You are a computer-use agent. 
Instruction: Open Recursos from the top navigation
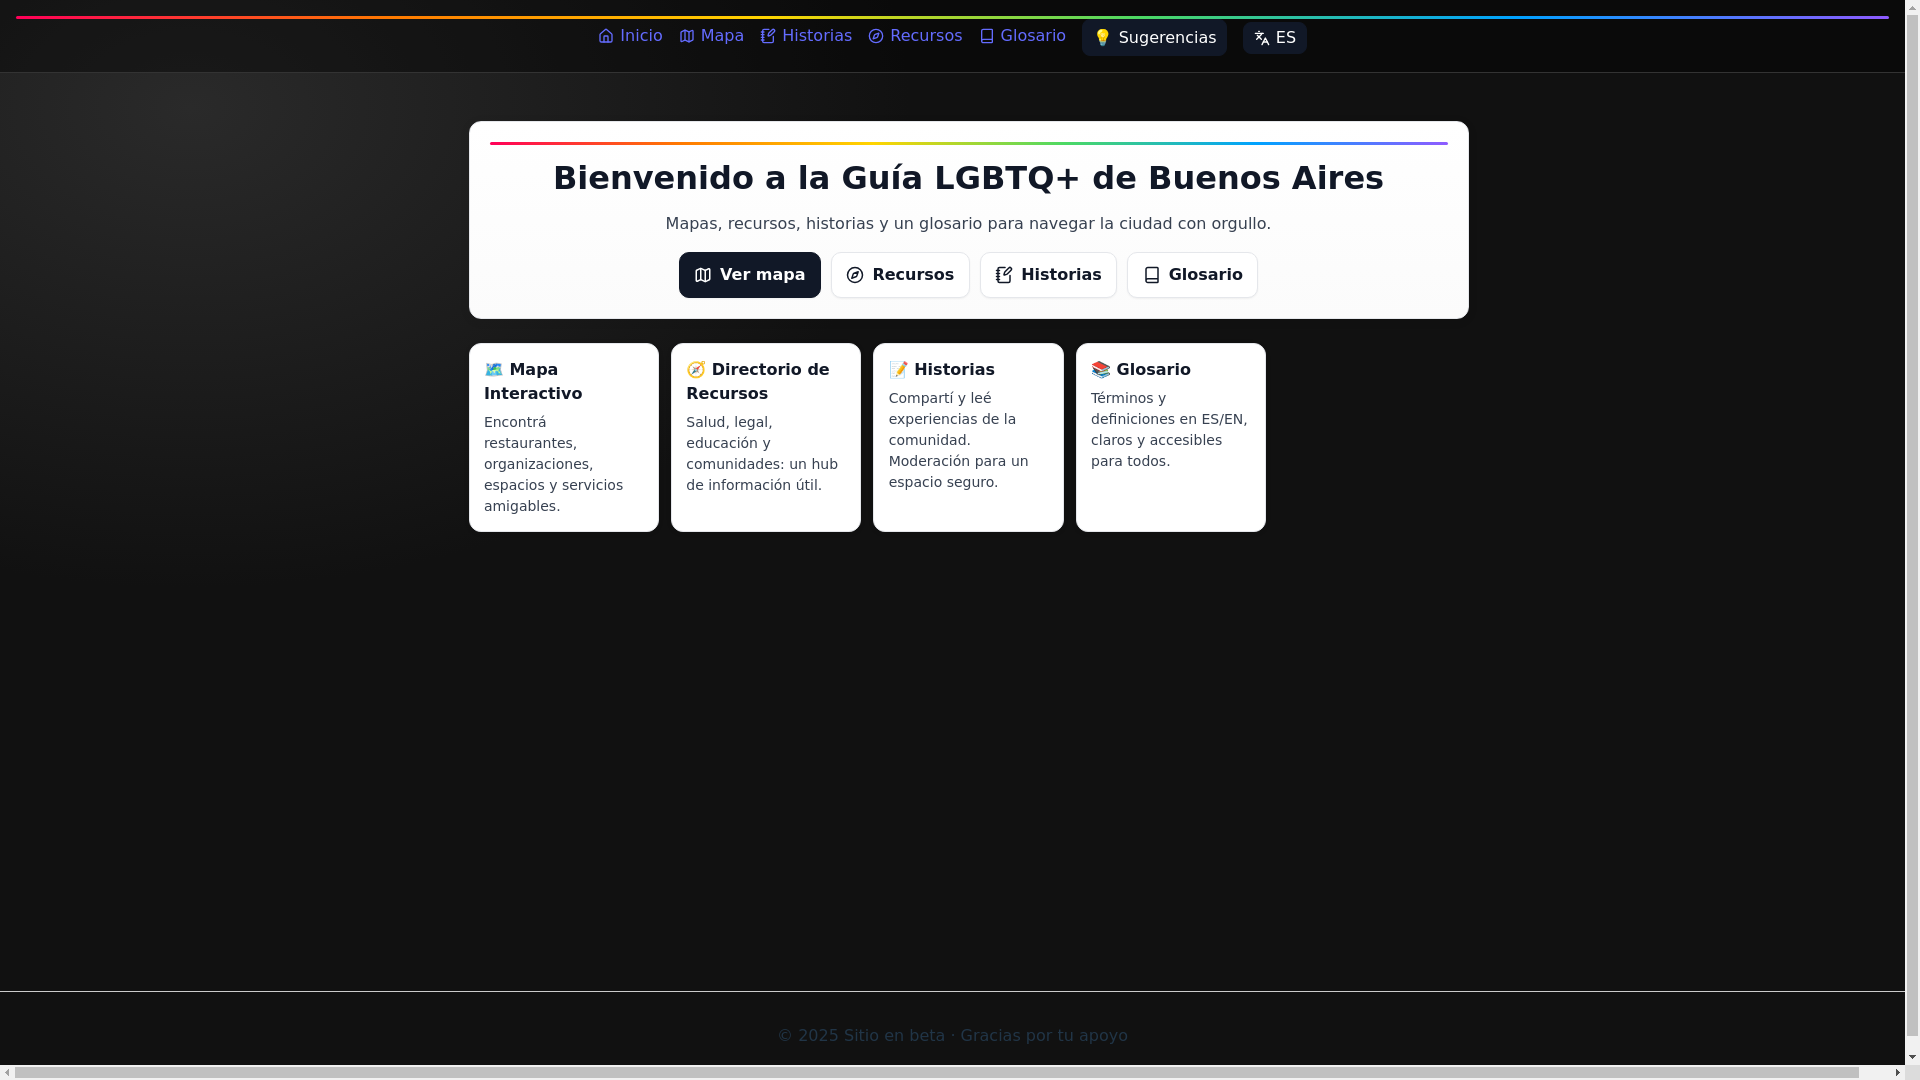tap(915, 36)
